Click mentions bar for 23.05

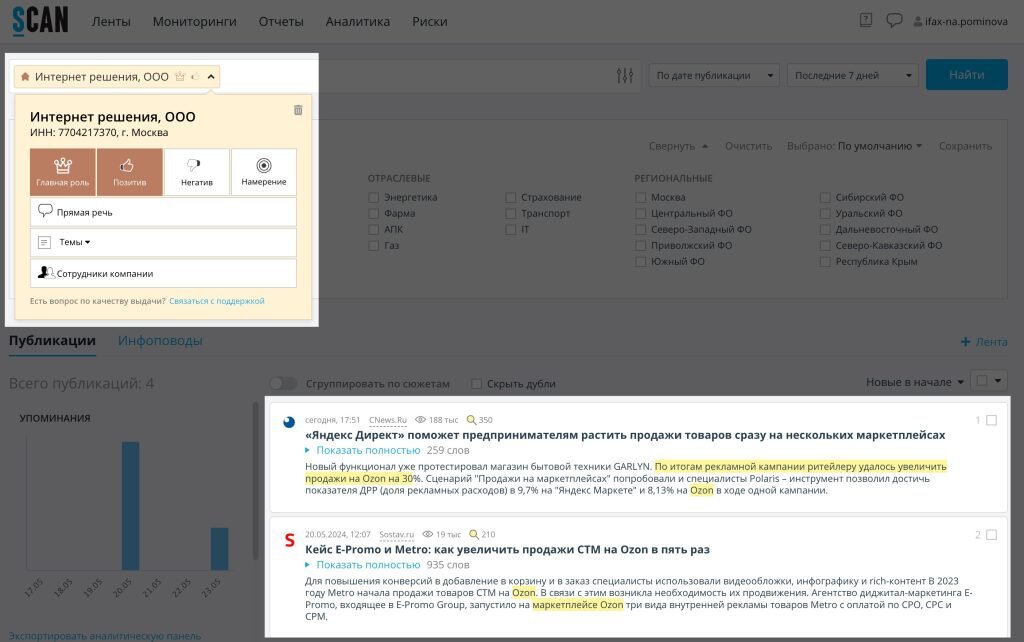[x=219, y=549]
